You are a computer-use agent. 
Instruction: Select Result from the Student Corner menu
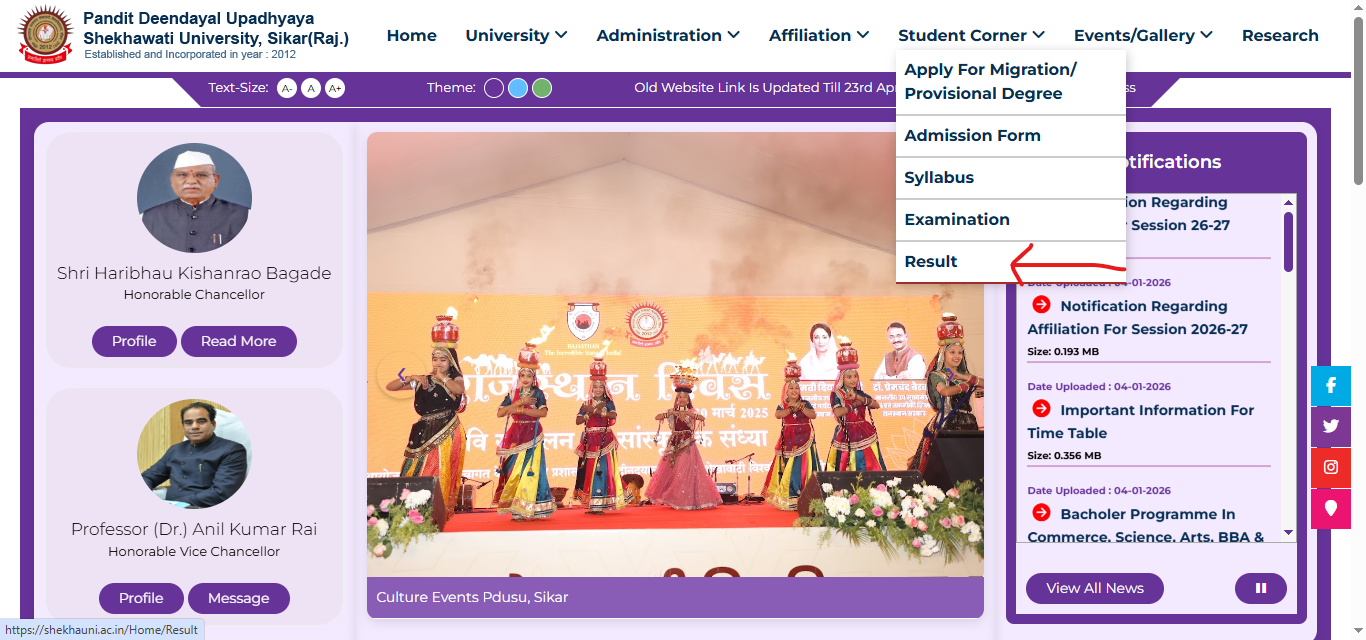point(931,261)
